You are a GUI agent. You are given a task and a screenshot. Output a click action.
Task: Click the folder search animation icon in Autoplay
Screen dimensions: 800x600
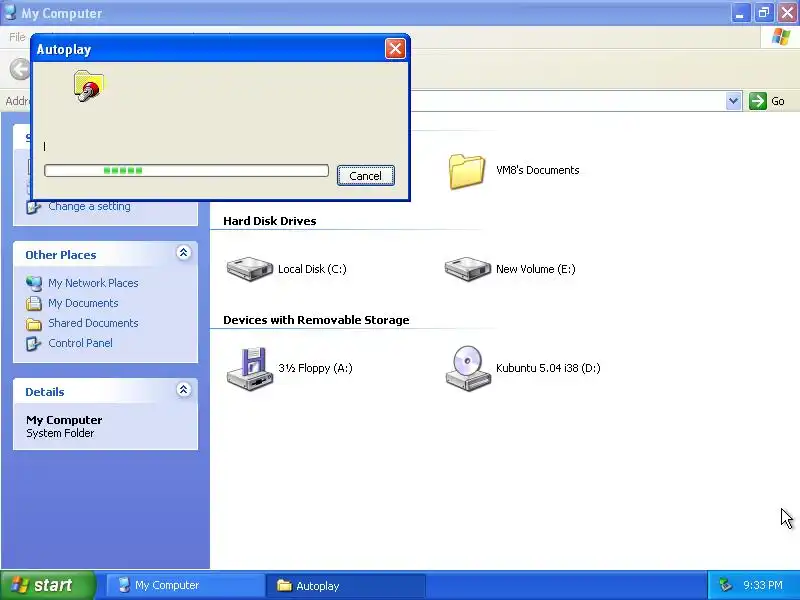coord(89,86)
